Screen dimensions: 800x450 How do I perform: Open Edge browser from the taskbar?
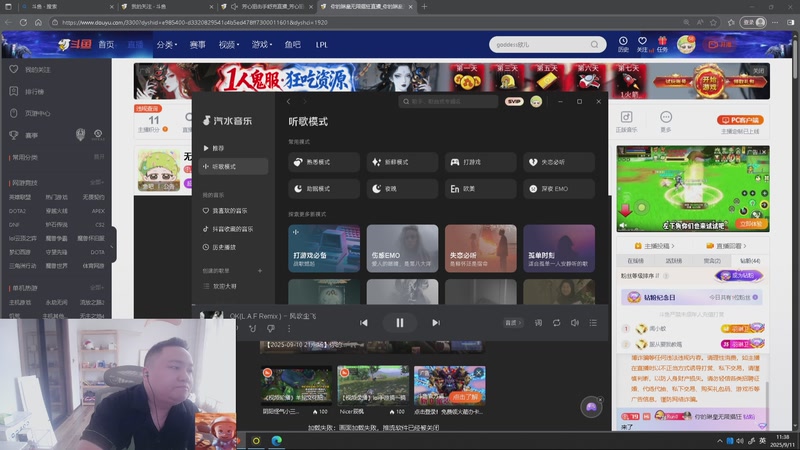(277, 440)
